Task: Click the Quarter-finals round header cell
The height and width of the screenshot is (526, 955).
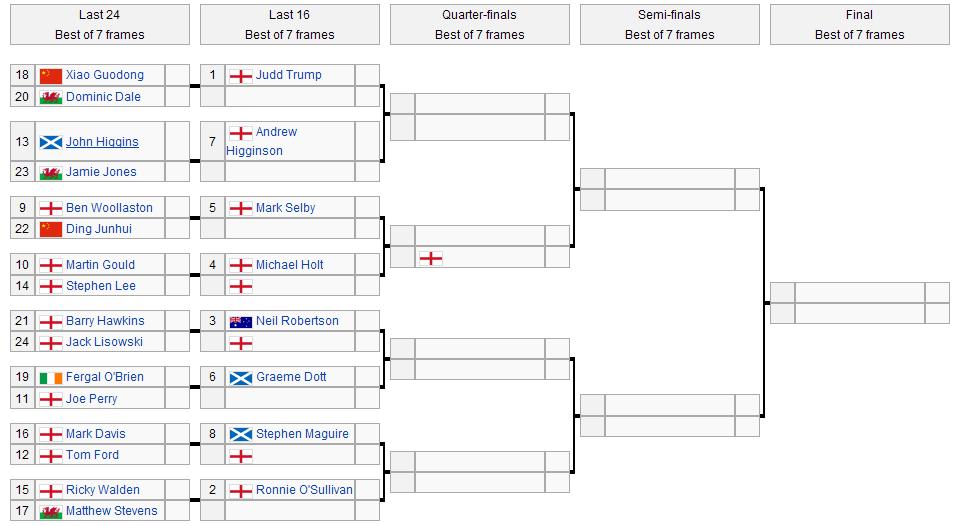Action: (479, 24)
